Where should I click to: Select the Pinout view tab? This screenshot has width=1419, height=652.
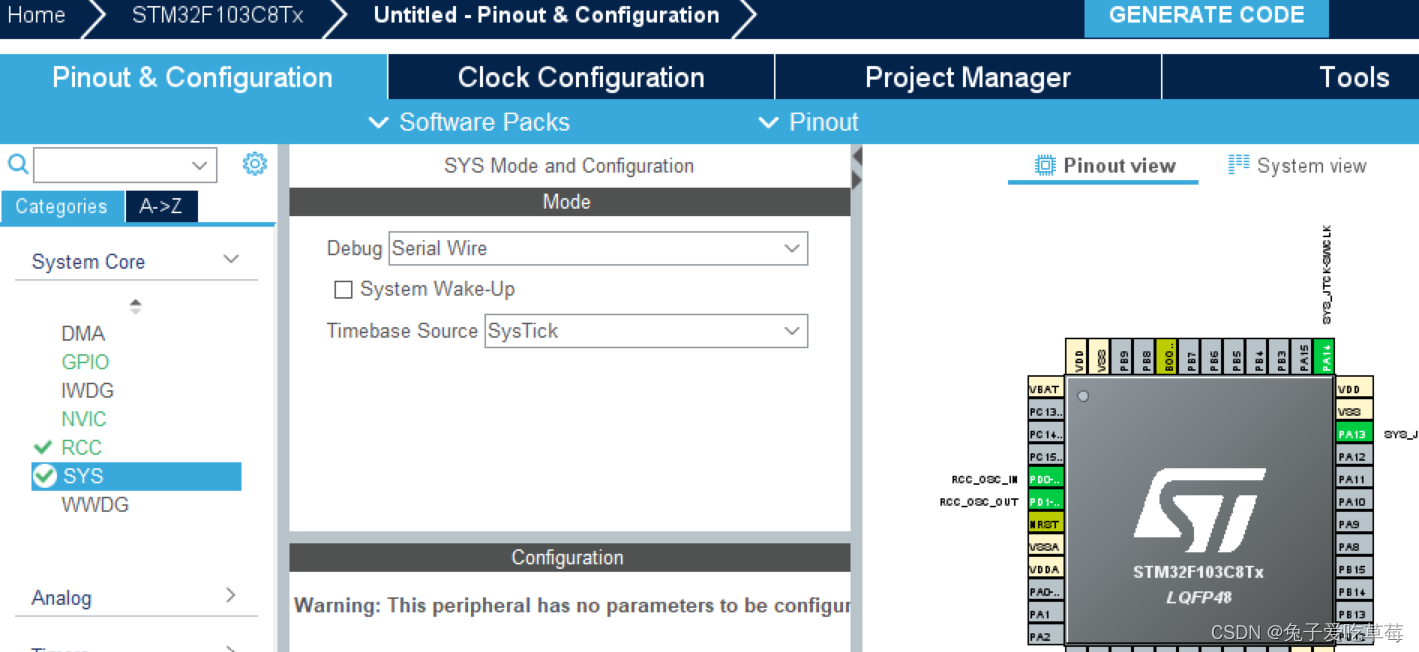pyautogui.click(x=1104, y=166)
